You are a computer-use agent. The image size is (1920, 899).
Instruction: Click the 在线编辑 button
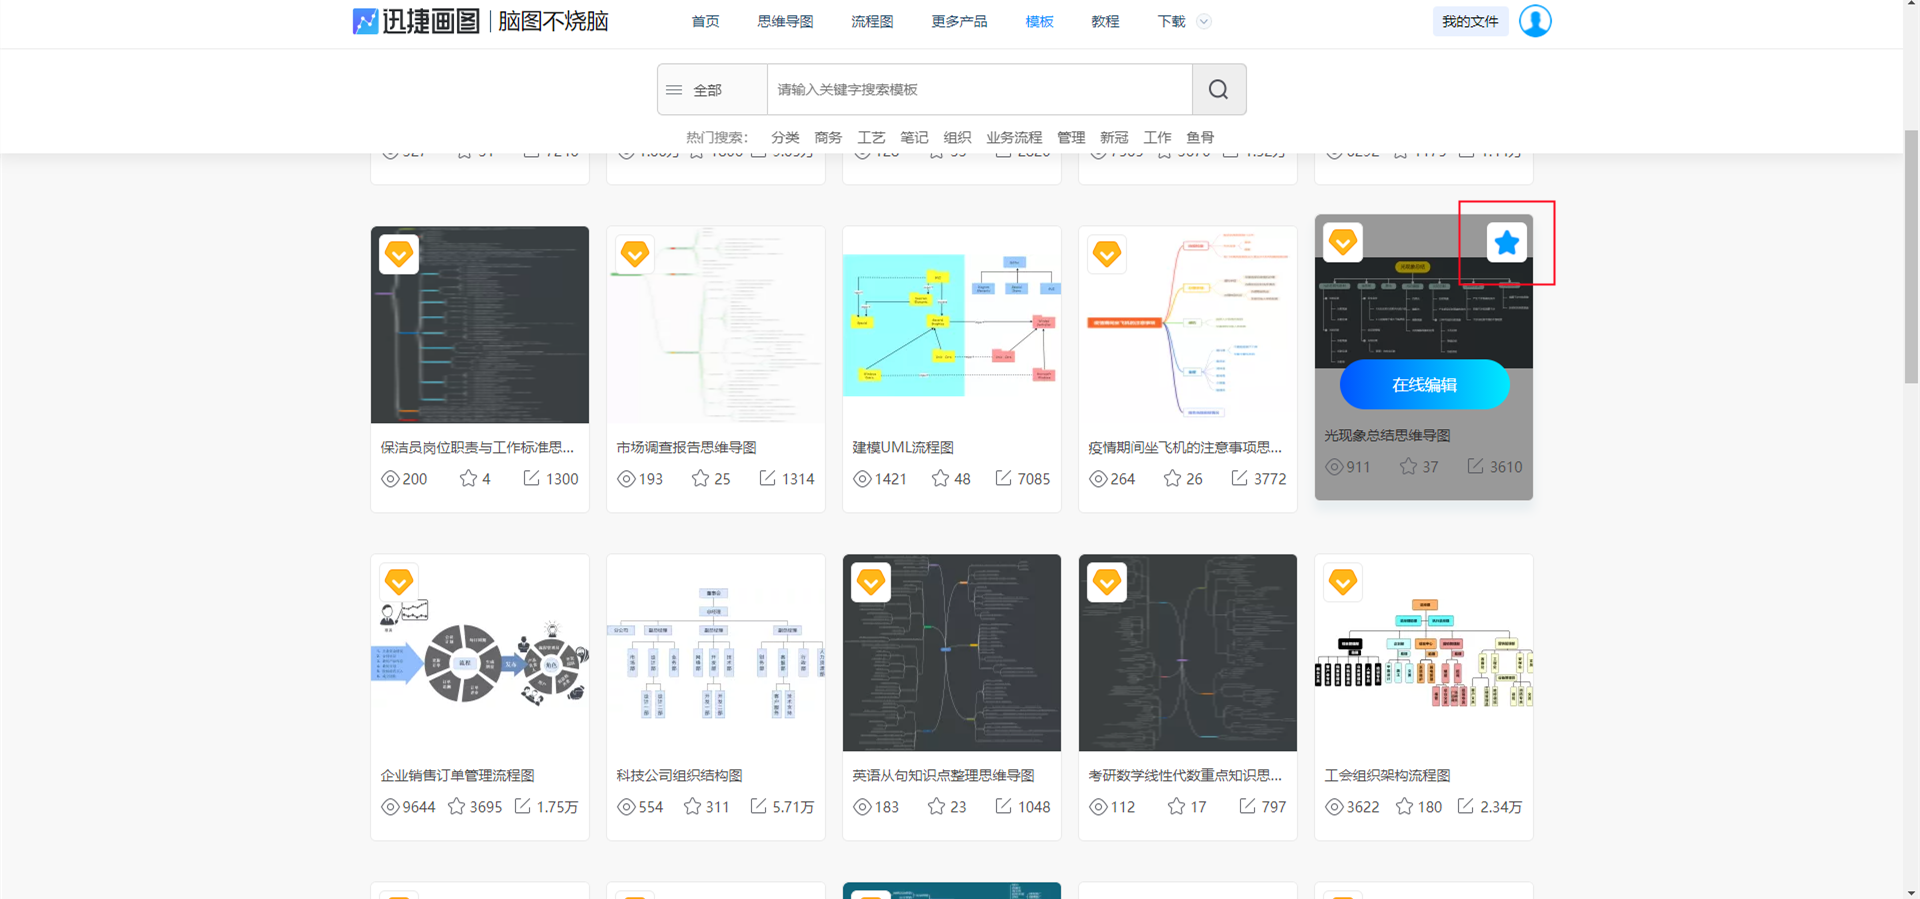point(1424,385)
